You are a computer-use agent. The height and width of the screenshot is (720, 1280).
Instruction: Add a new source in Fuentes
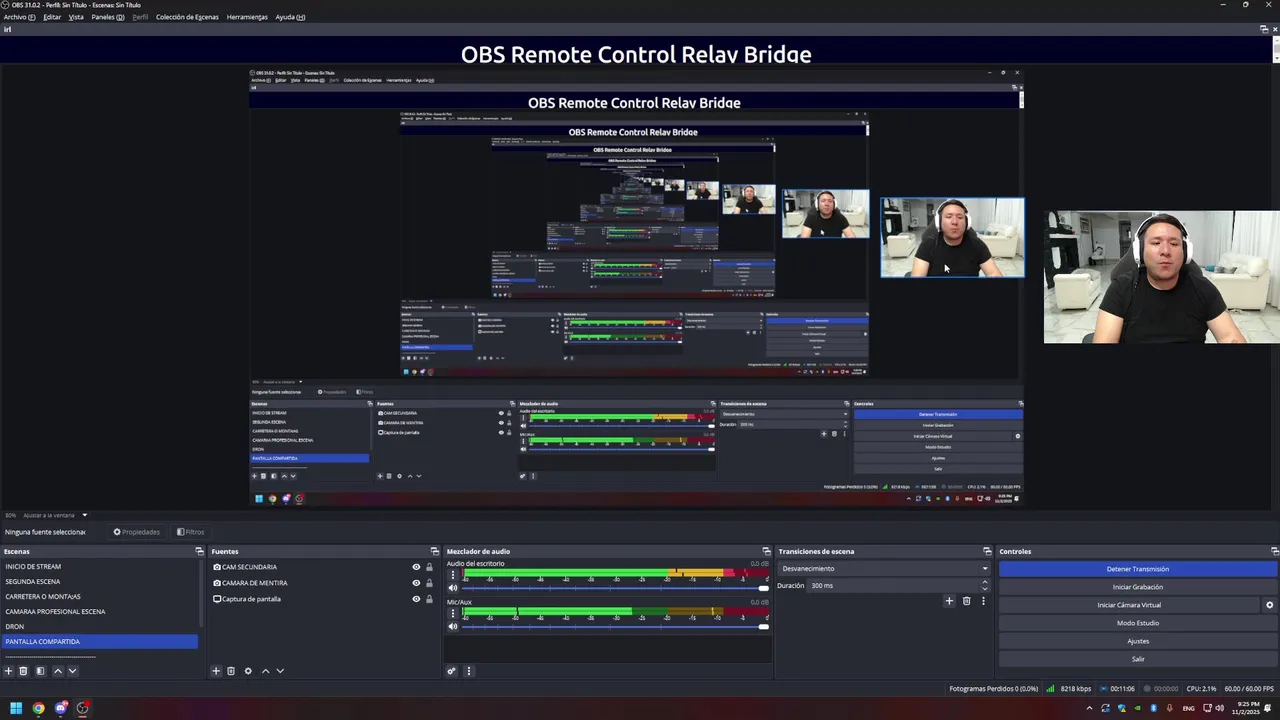[216, 671]
